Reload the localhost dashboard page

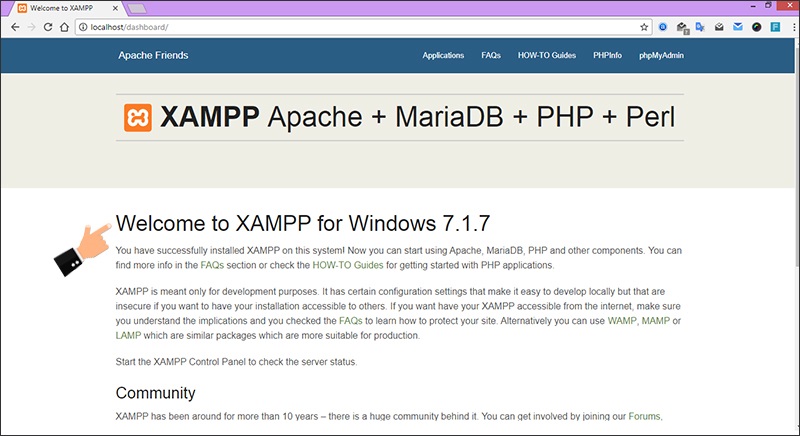(48, 27)
